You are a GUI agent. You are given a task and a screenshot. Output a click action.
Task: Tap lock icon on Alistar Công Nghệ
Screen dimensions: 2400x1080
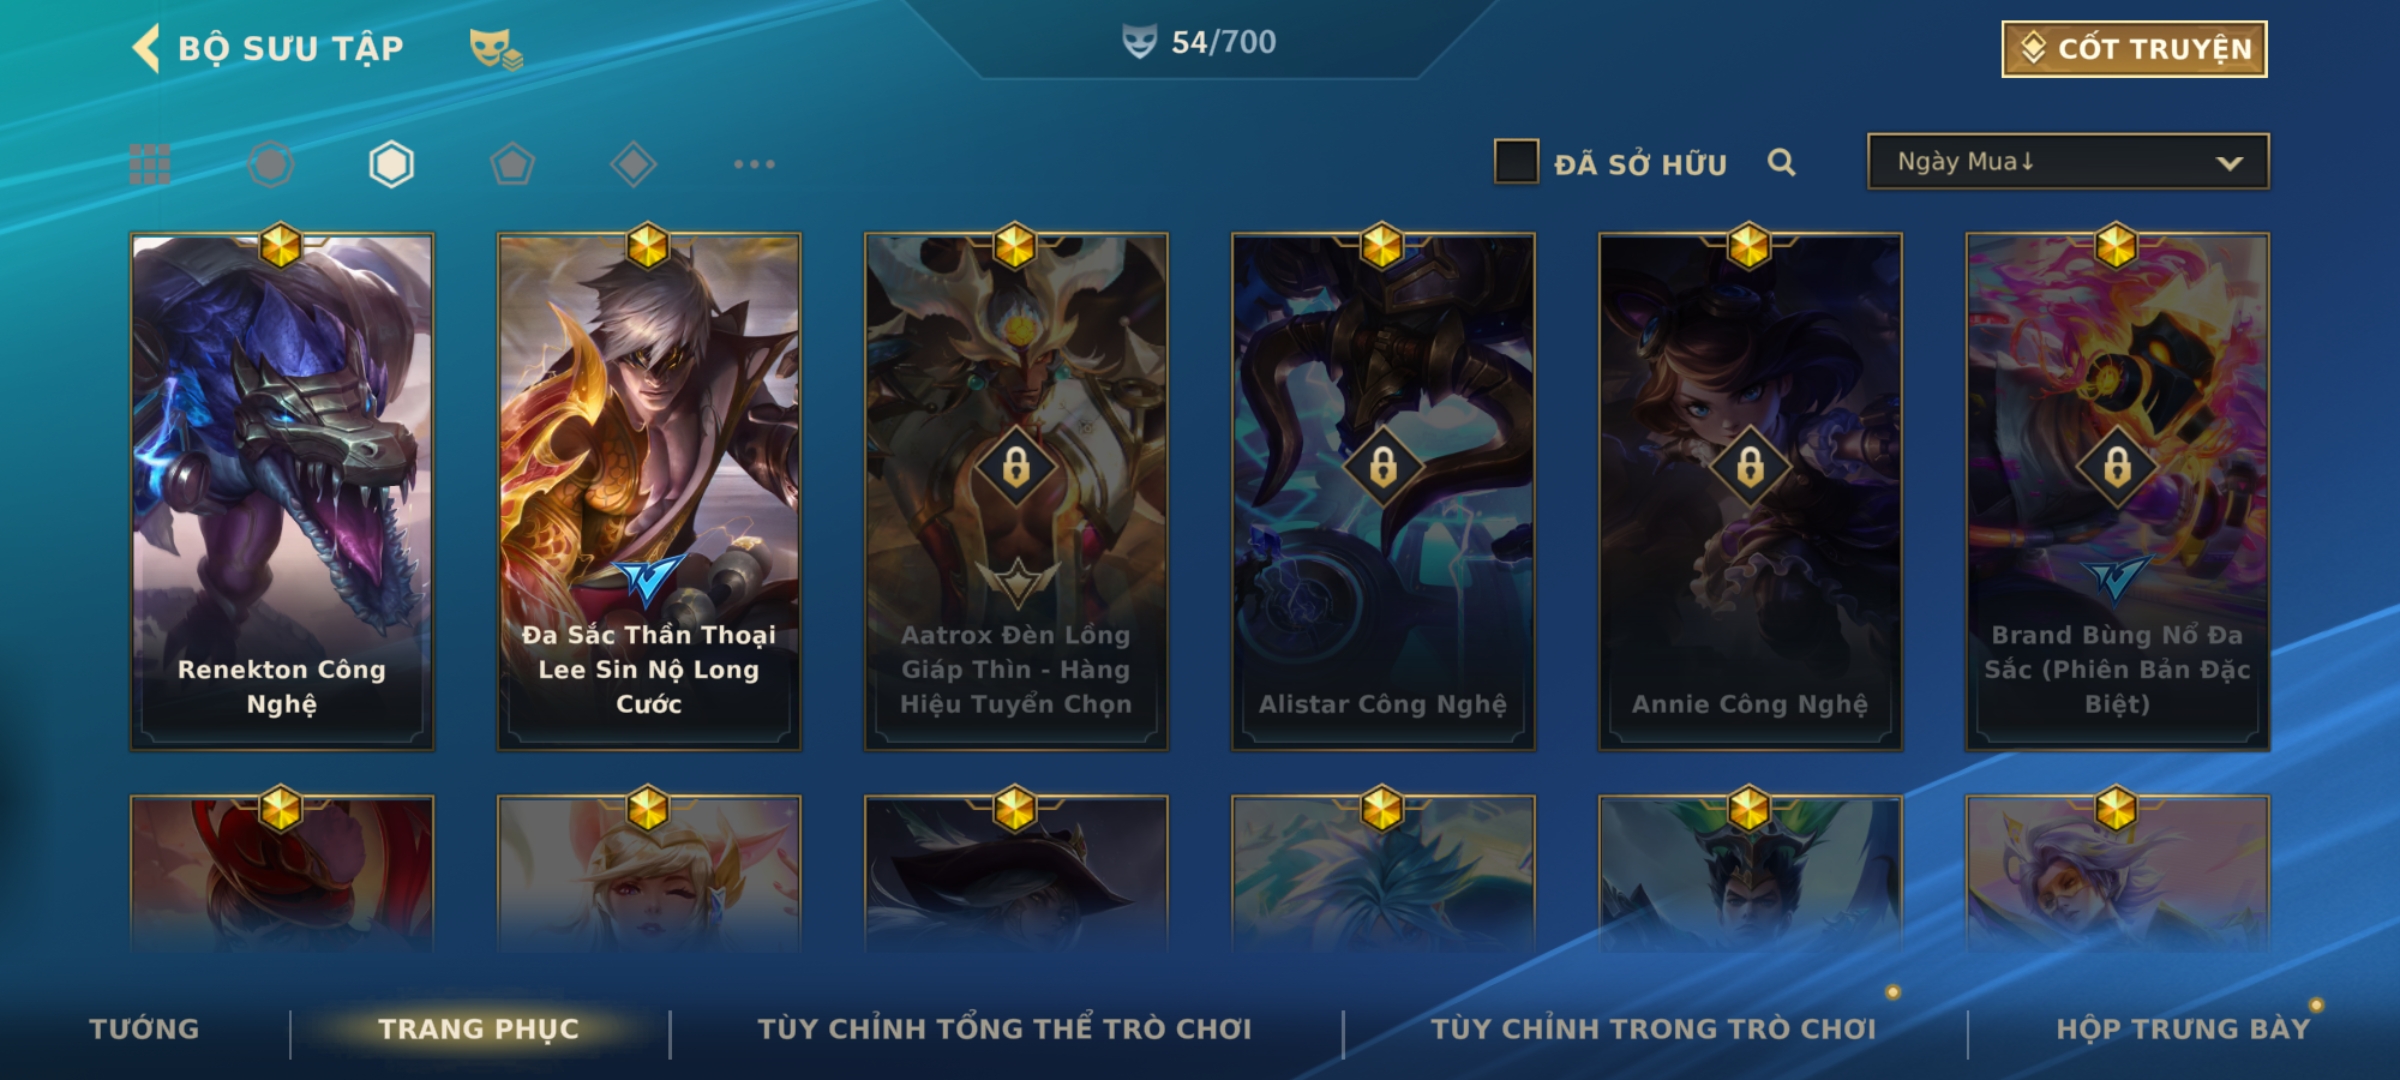tap(1383, 467)
